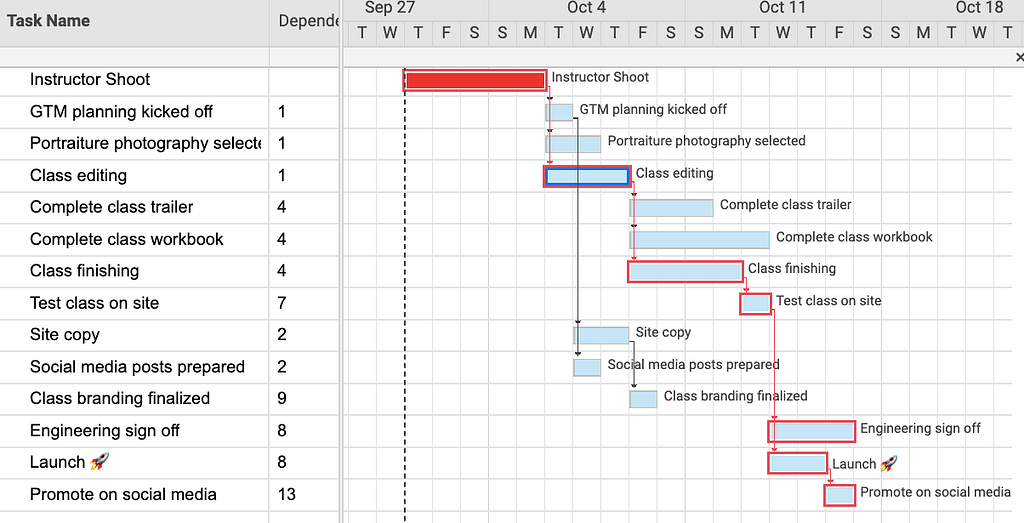
Task: Close the chart with the X icon
Action: tap(1019, 57)
